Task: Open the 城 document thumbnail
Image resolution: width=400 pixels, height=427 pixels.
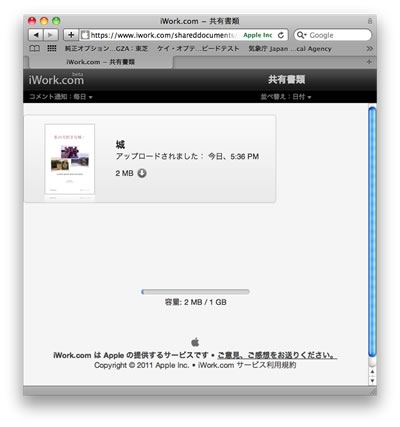Action: [70, 159]
